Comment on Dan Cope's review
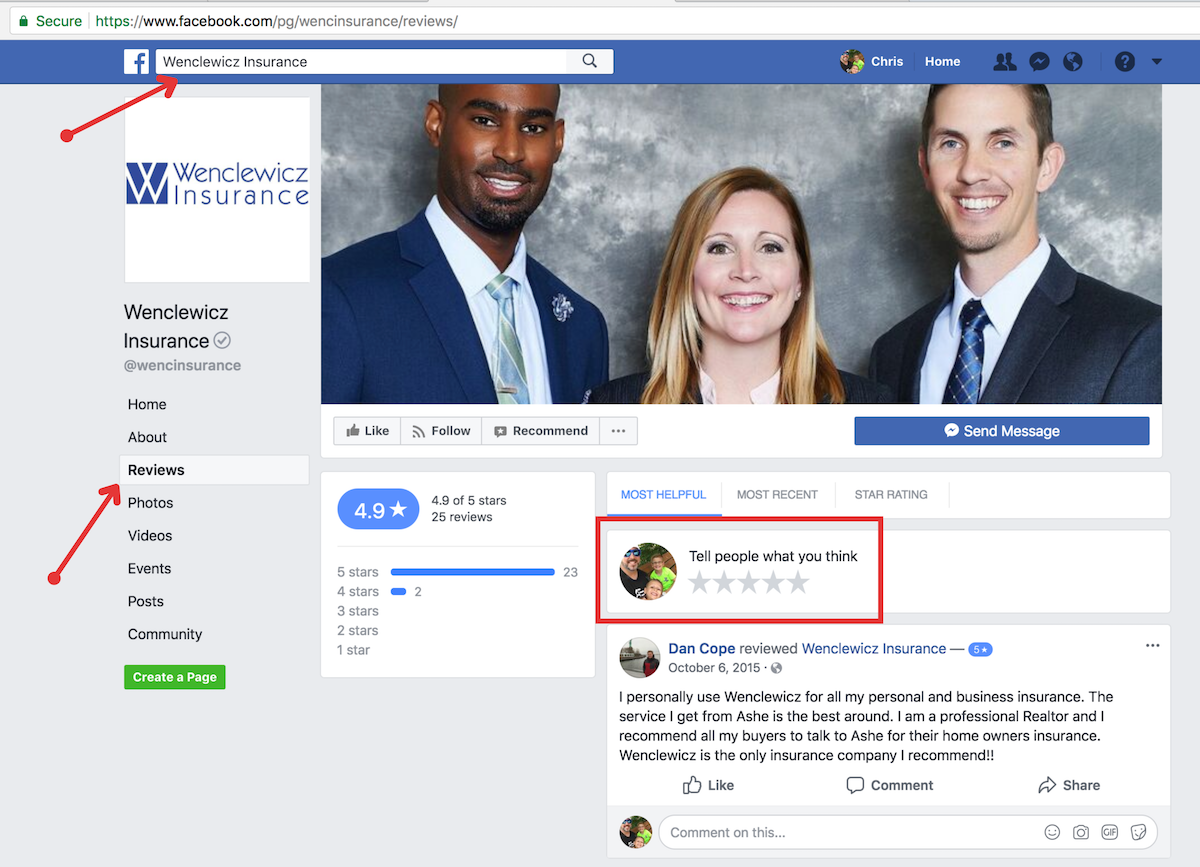The height and width of the screenshot is (867, 1200). pos(889,785)
